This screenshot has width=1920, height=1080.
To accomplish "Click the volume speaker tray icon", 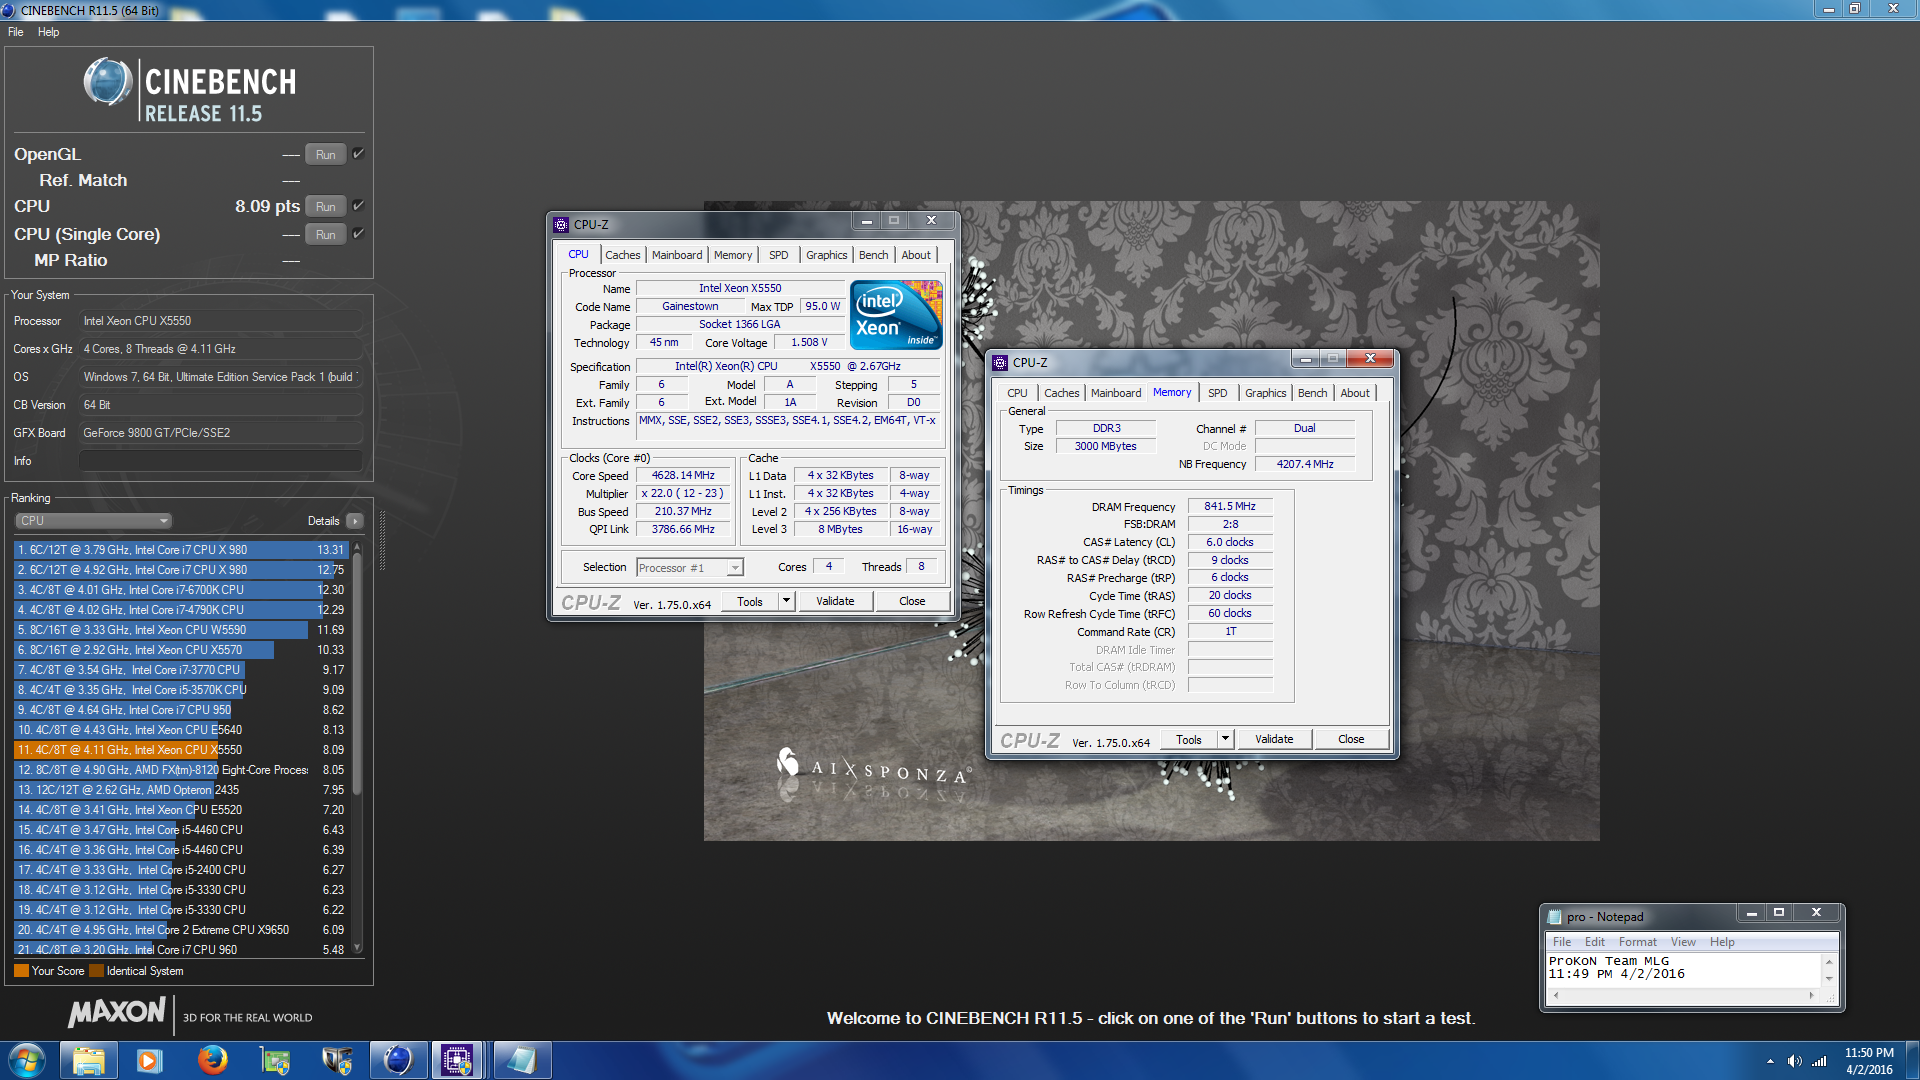I will point(1794,1061).
